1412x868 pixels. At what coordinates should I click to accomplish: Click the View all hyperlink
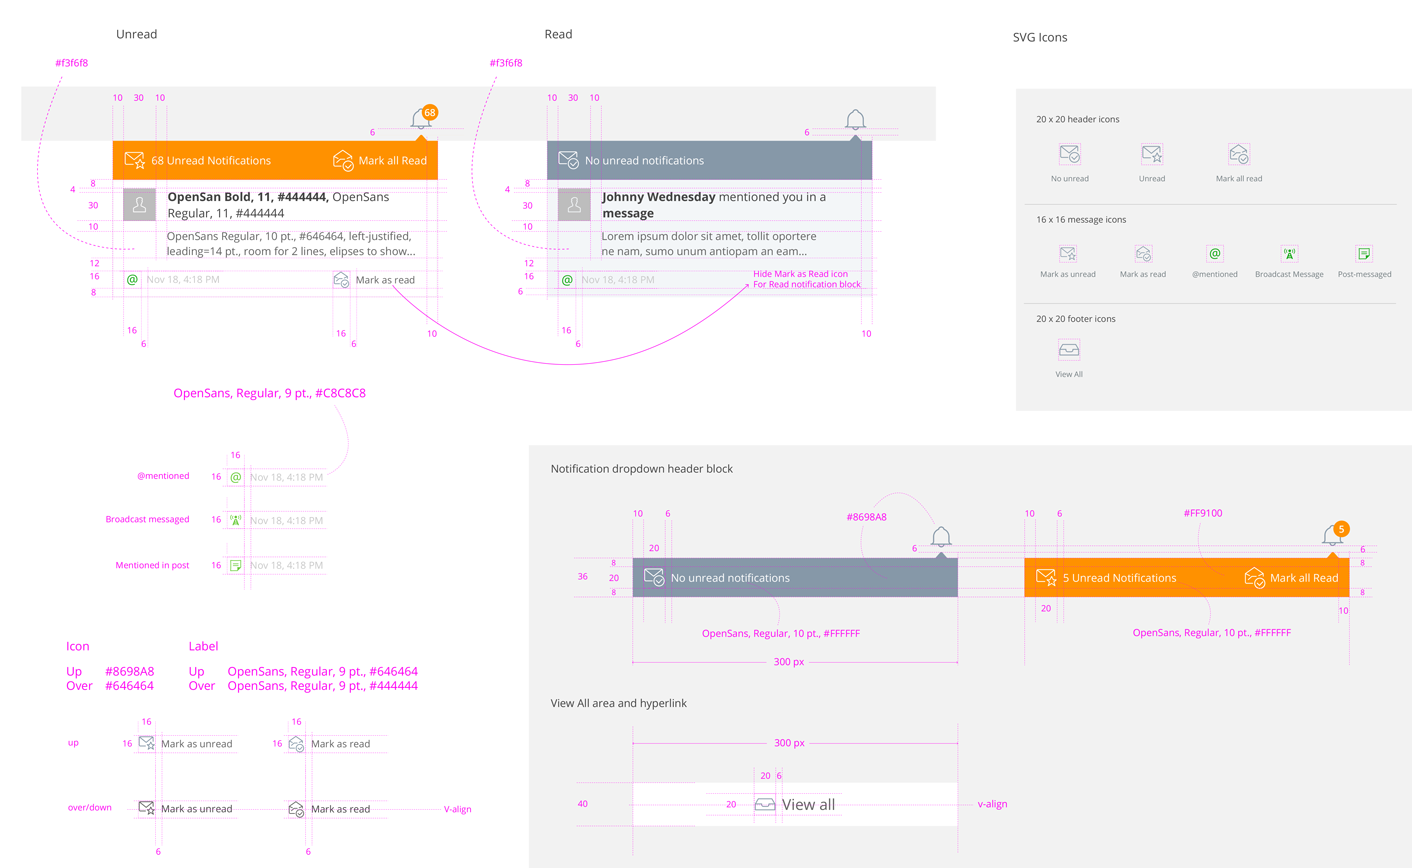tap(806, 803)
